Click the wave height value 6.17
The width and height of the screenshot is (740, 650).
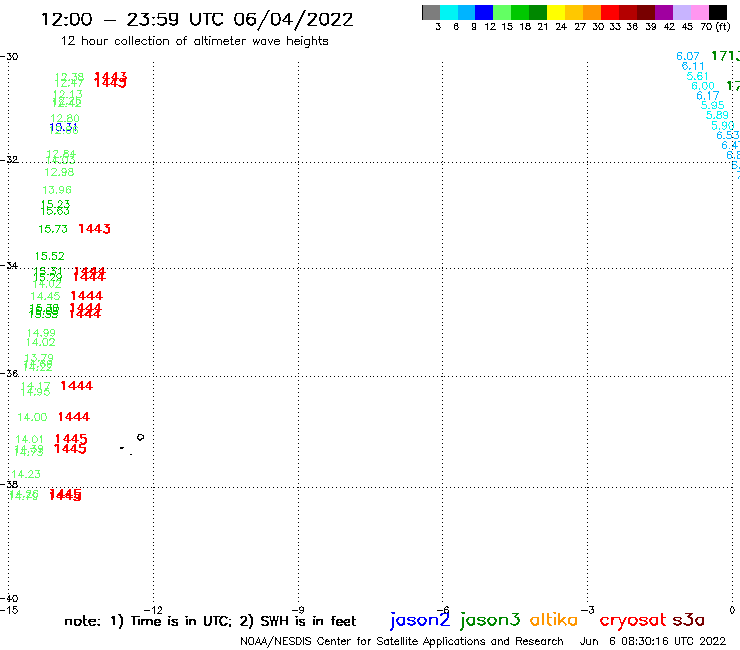708,96
